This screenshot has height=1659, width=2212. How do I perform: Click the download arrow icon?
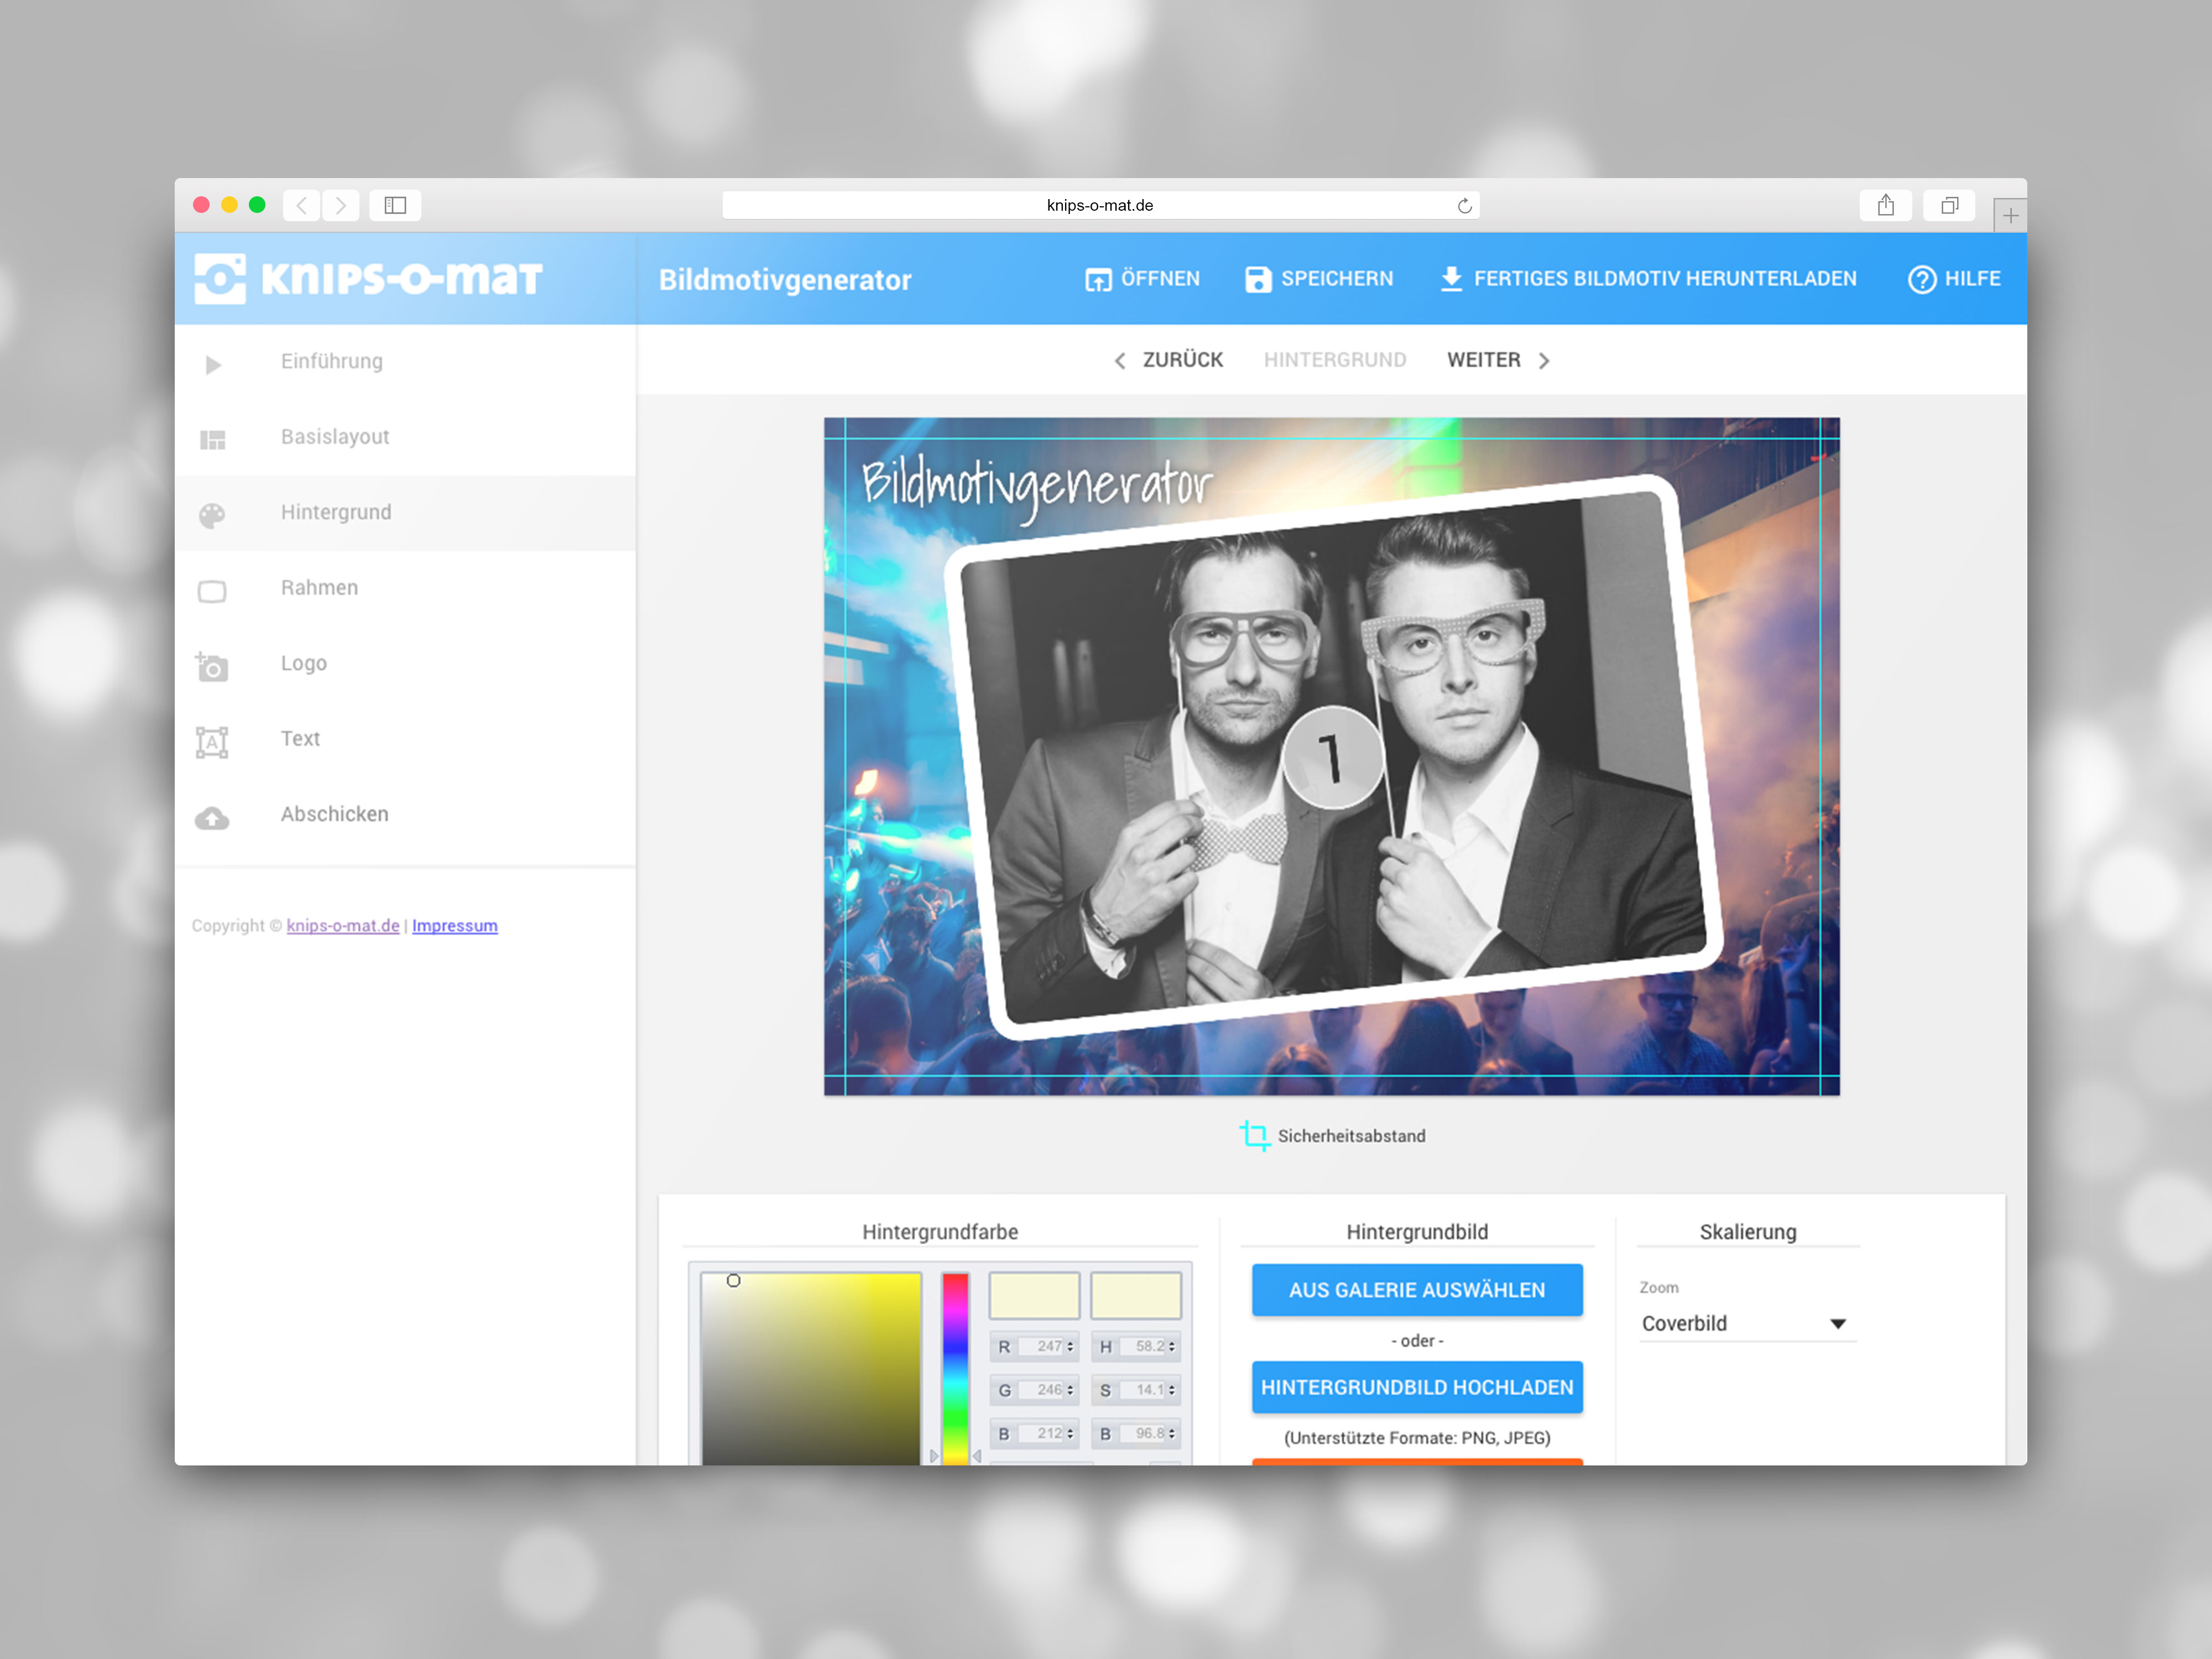pos(1451,278)
